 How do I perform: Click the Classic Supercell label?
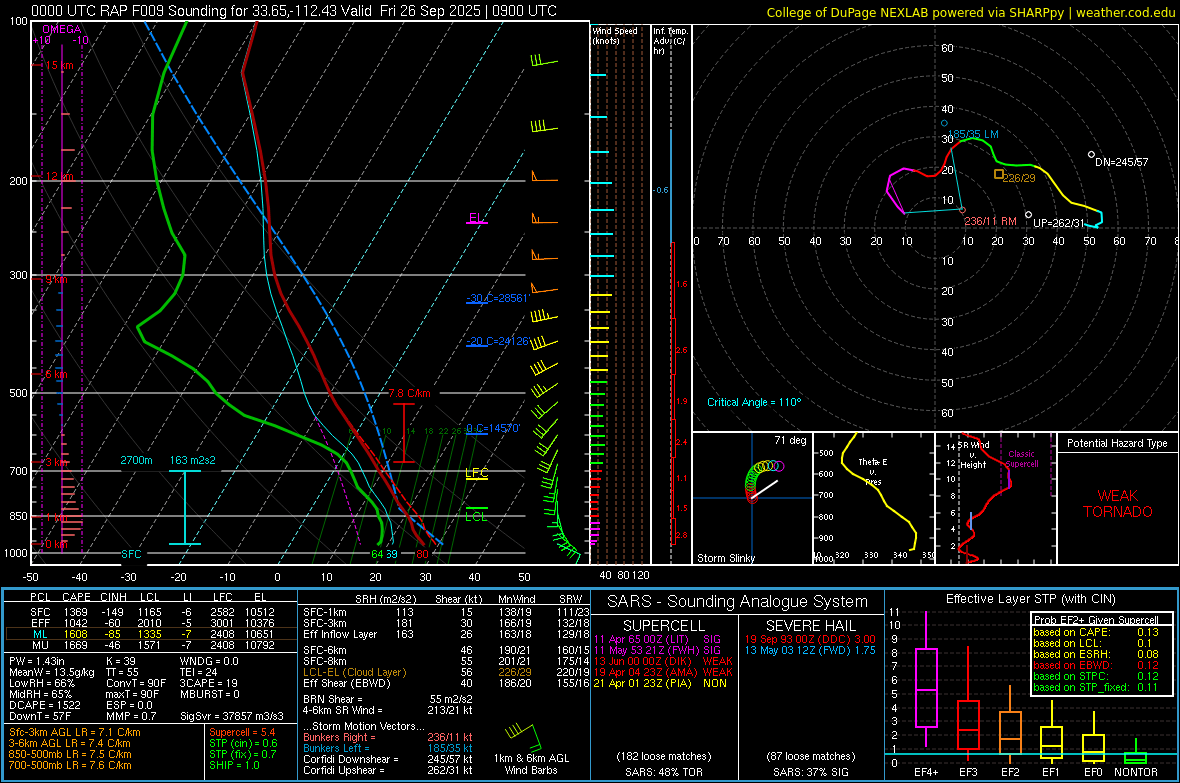[1022, 459]
